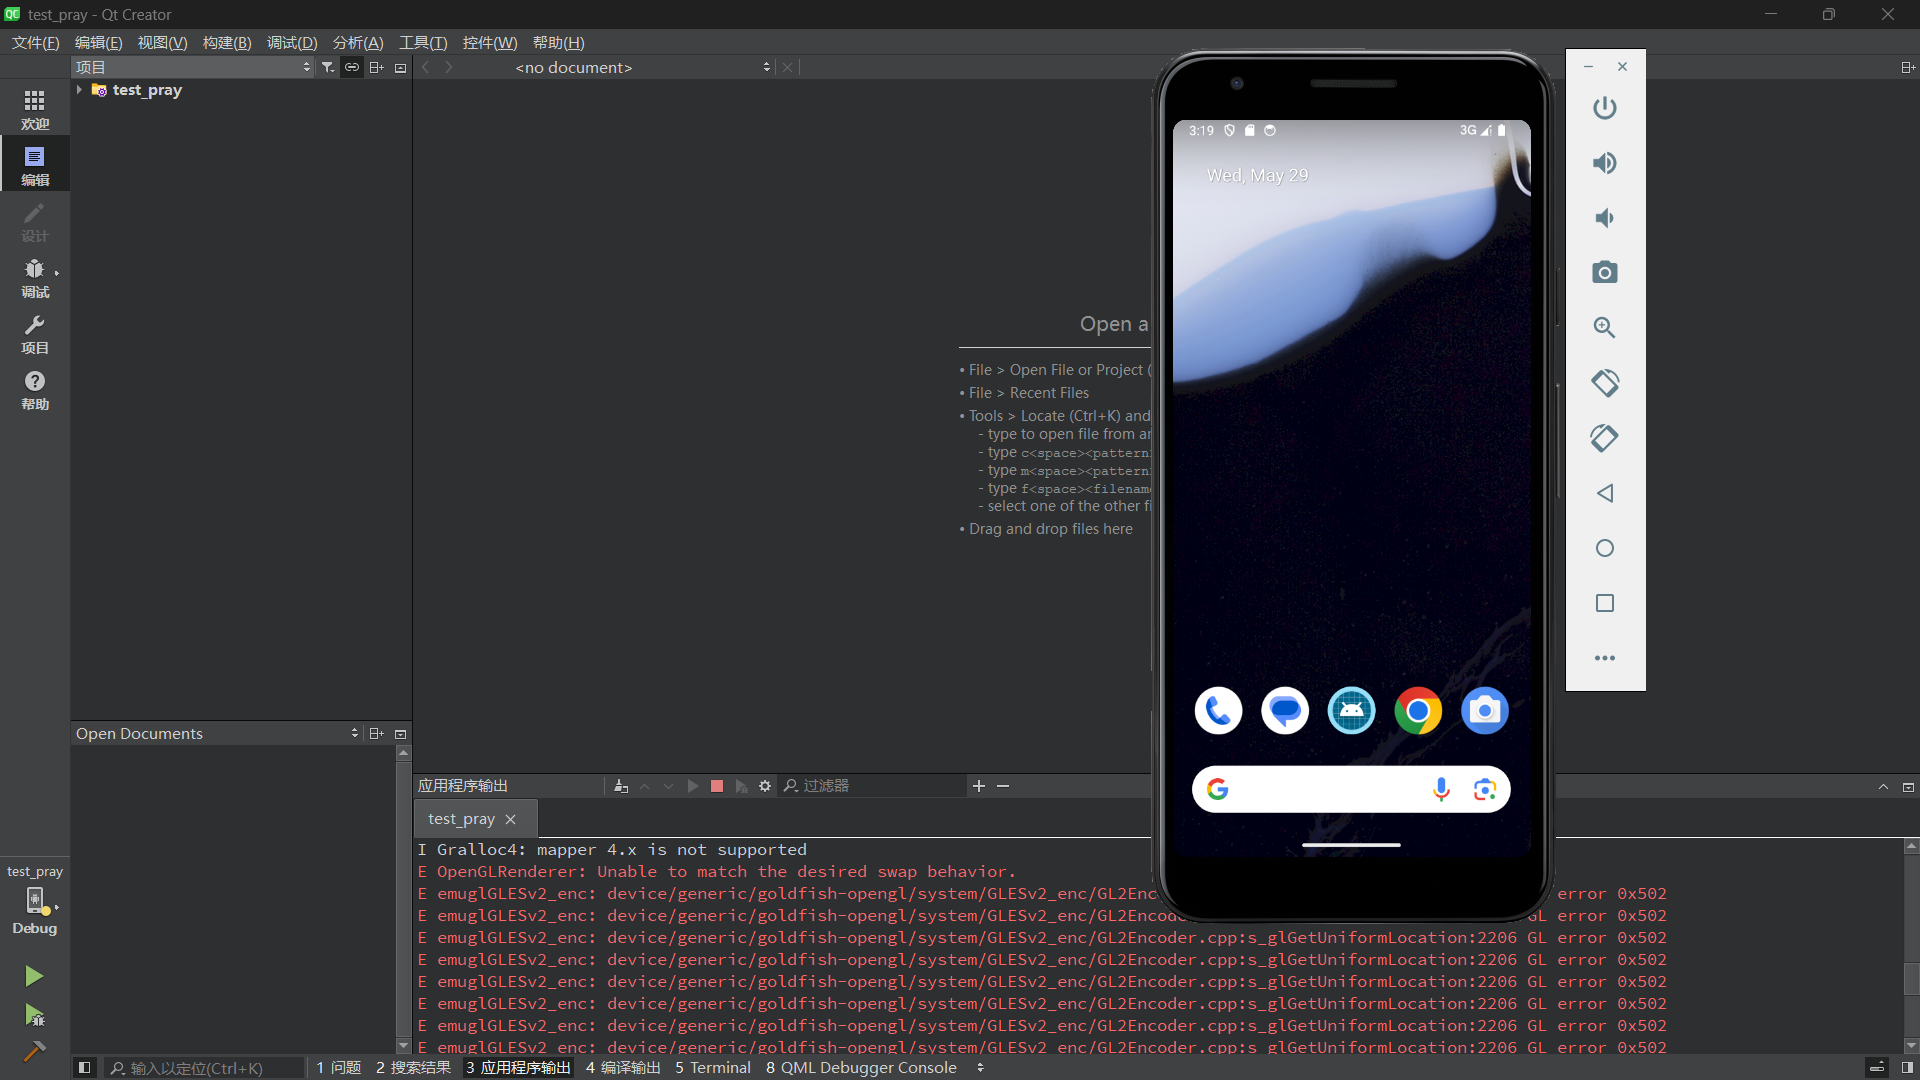Take emulator screenshot with camera icon
Viewport: 1920px width, 1080px height.
(1604, 272)
